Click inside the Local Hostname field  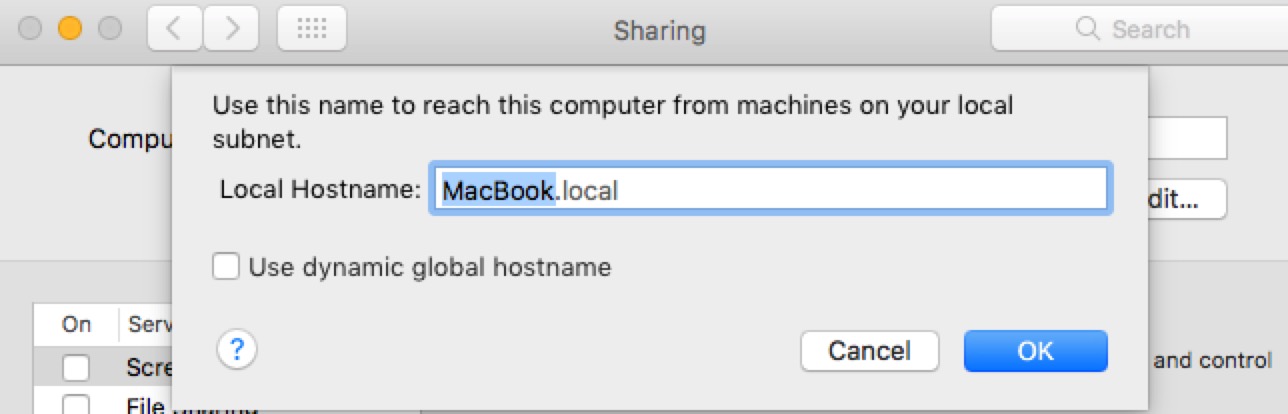(769, 189)
